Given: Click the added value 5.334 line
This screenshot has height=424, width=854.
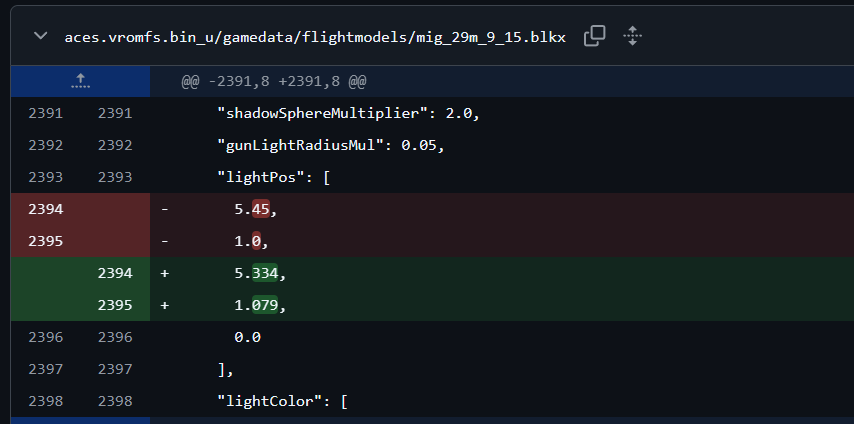Looking at the screenshot, I should tap(259, 273).
